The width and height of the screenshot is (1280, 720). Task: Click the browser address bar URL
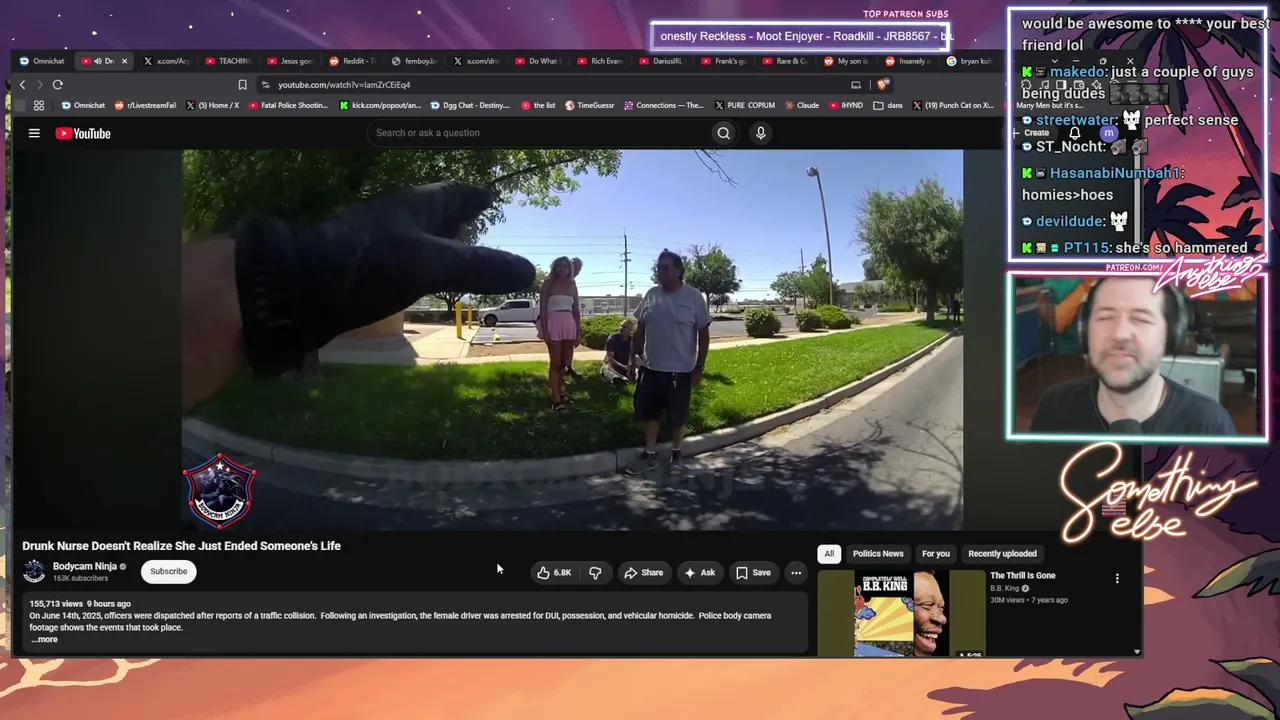(344, 85)
